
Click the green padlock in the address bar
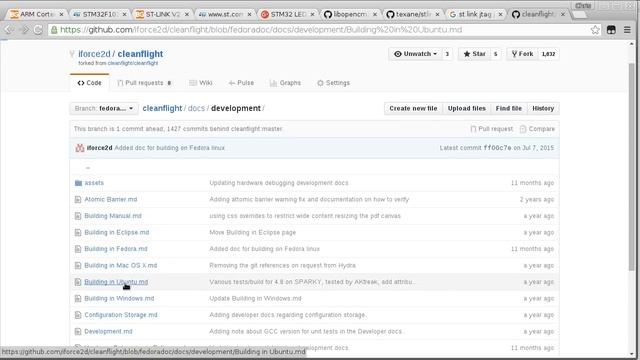click(54, 30)
